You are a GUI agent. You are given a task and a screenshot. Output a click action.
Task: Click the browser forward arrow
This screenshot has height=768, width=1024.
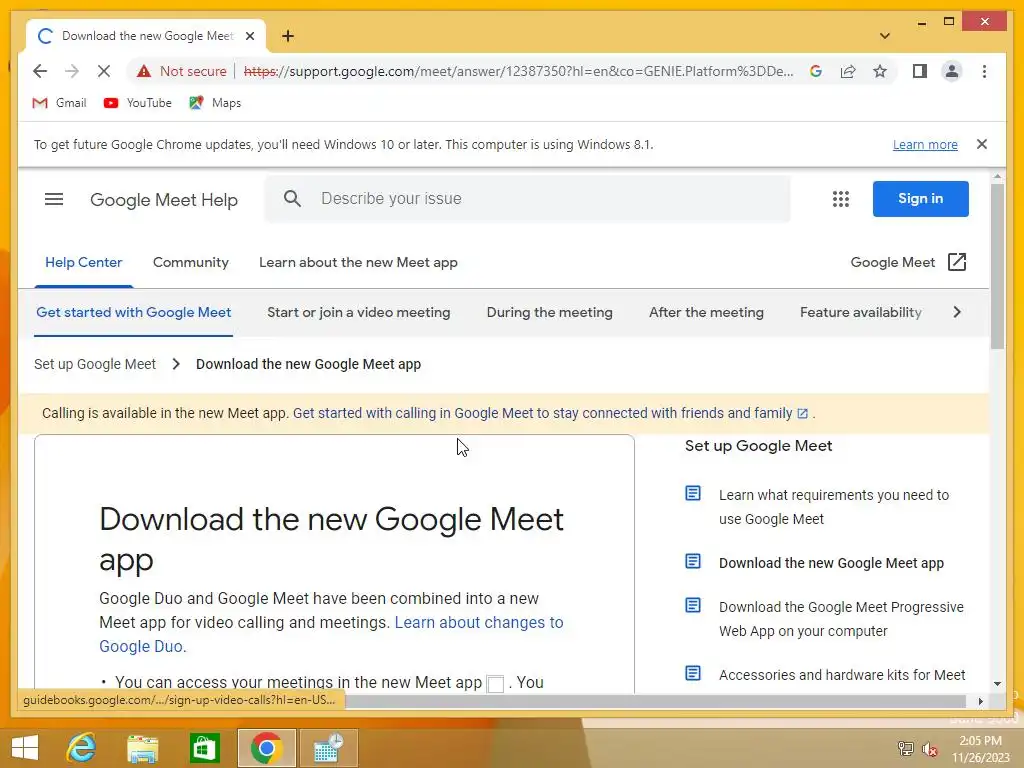coord(72,71)
